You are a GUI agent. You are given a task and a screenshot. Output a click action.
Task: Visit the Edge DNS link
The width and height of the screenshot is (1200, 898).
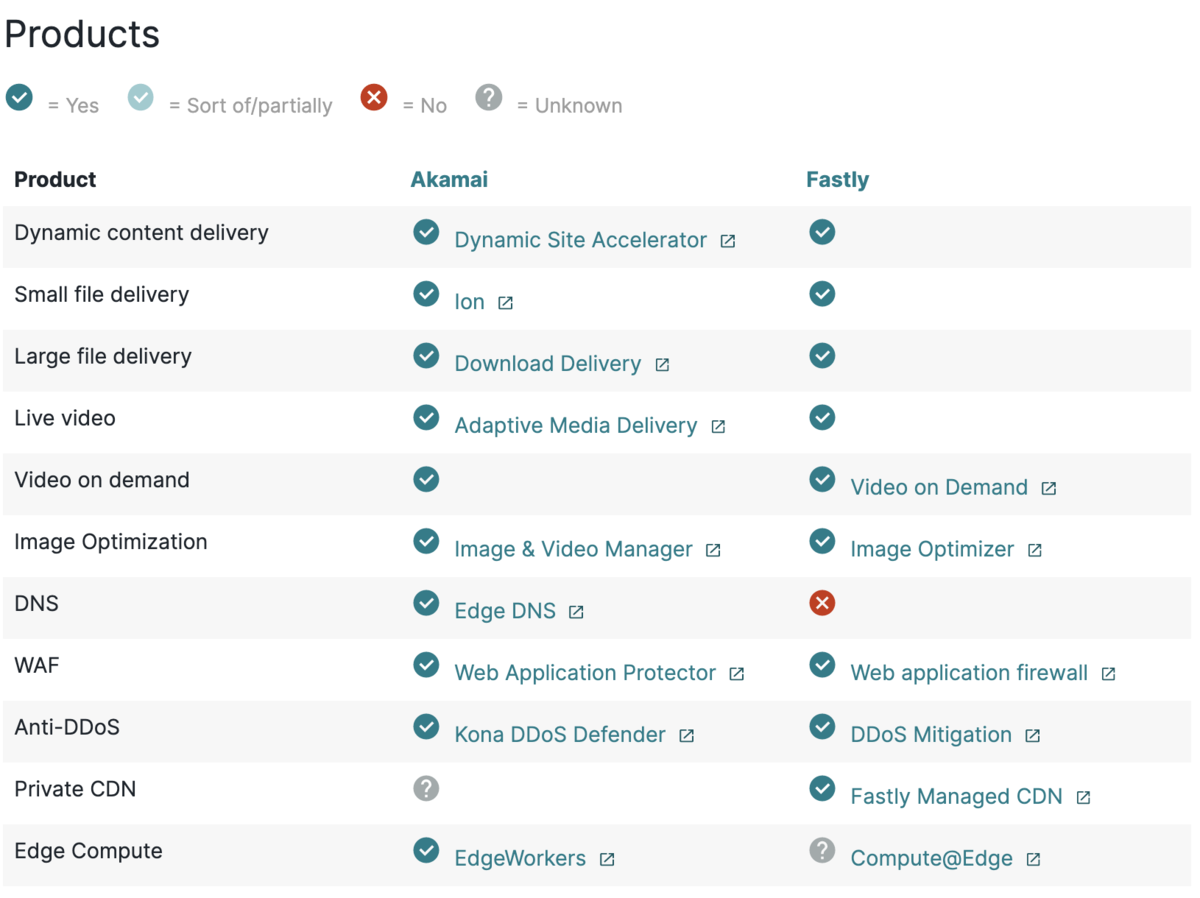(x=505, y=611)
